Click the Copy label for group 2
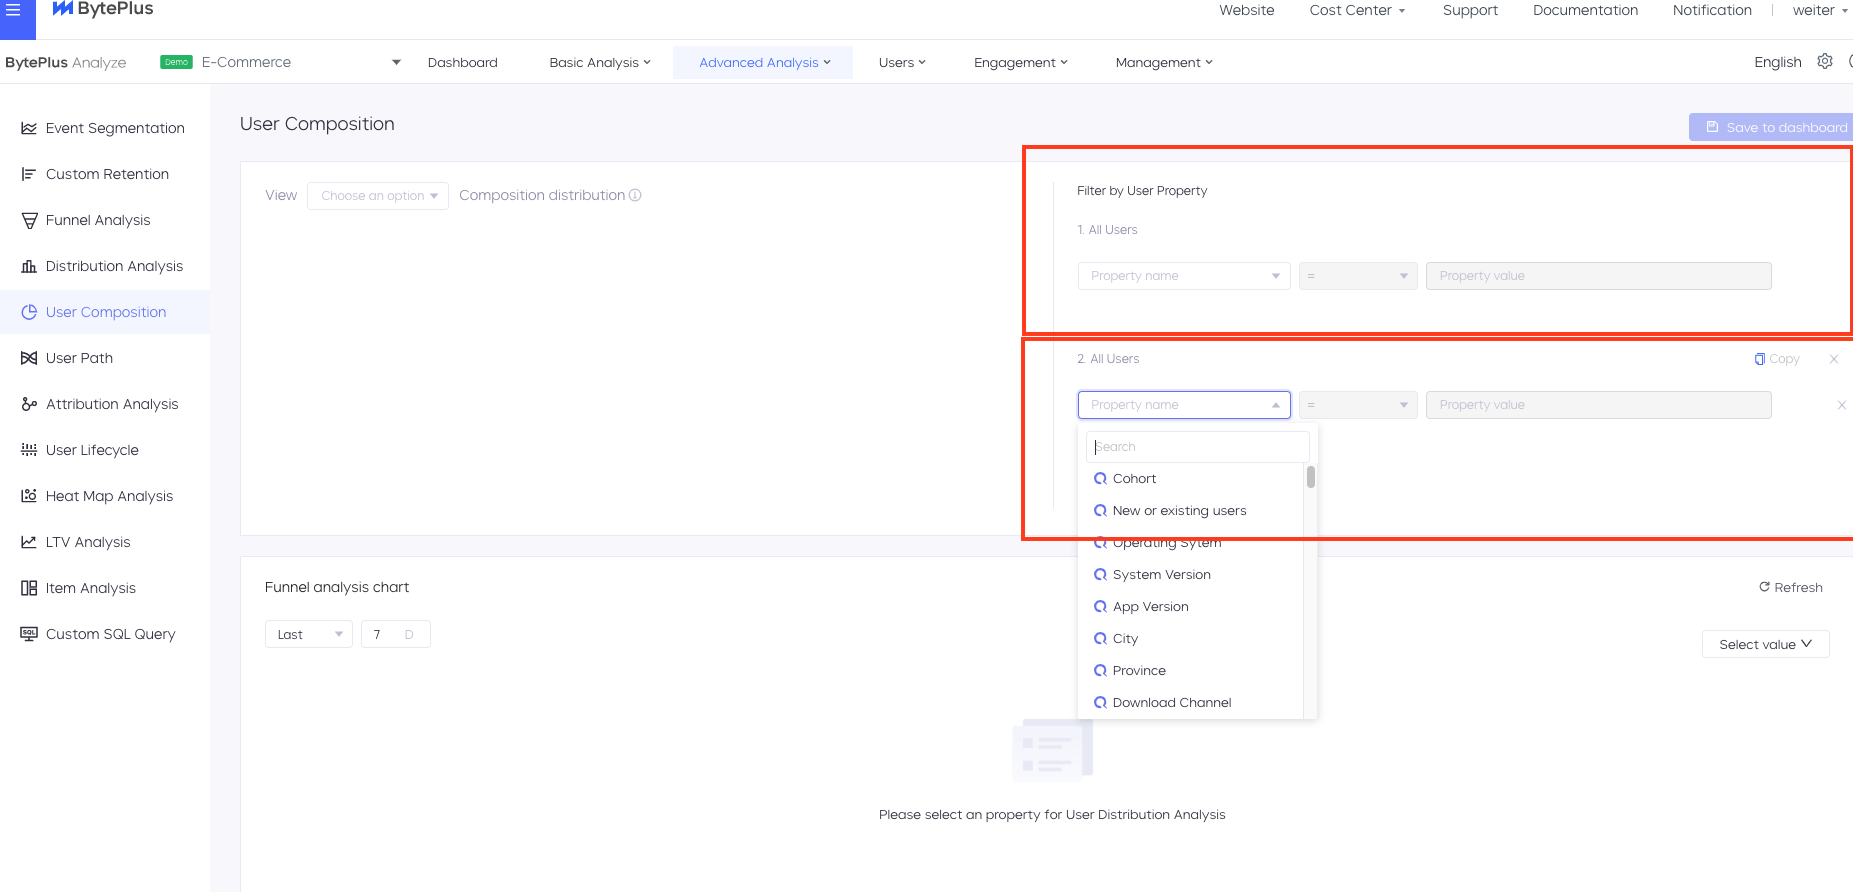The height and width of the screenshot is (892, 1853). (x=1784, y=359)
